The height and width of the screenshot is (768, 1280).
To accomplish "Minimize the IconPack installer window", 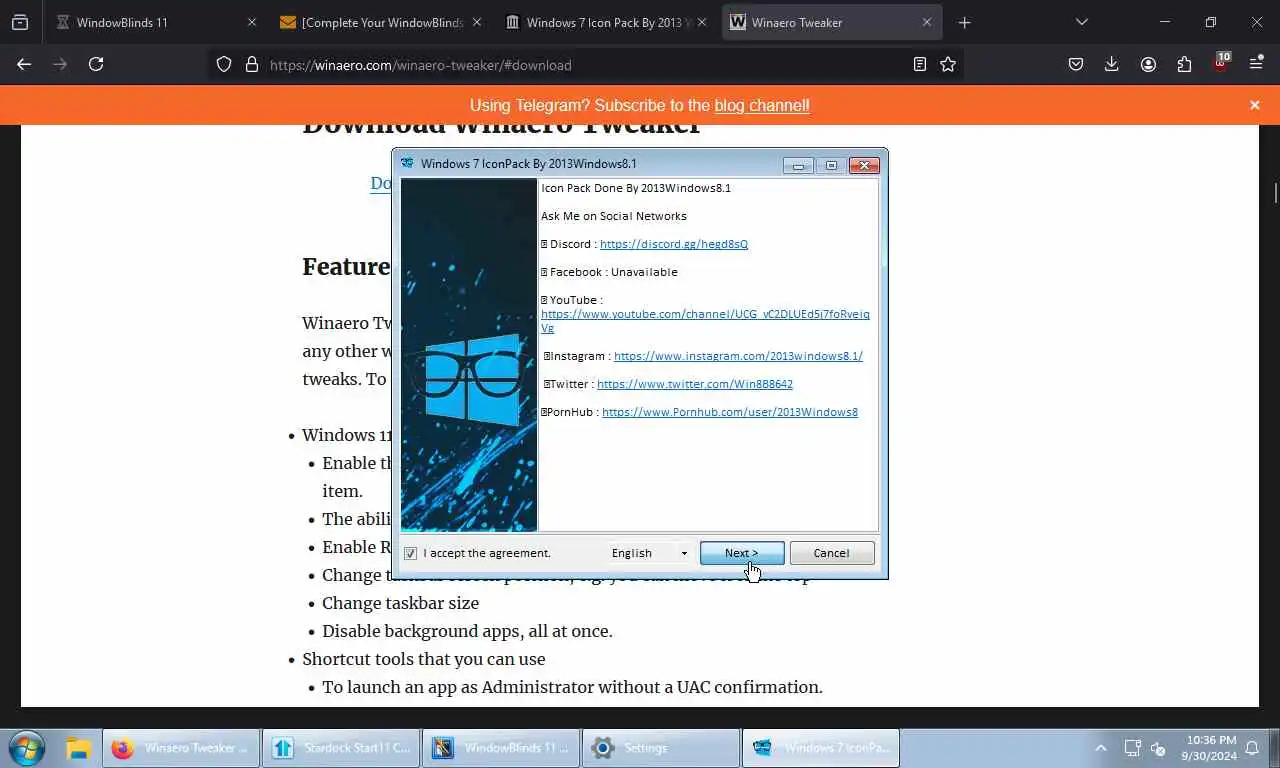I will [798, 165].
